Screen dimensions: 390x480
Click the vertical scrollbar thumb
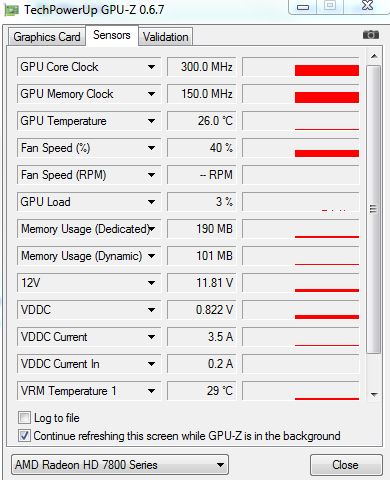373,209
